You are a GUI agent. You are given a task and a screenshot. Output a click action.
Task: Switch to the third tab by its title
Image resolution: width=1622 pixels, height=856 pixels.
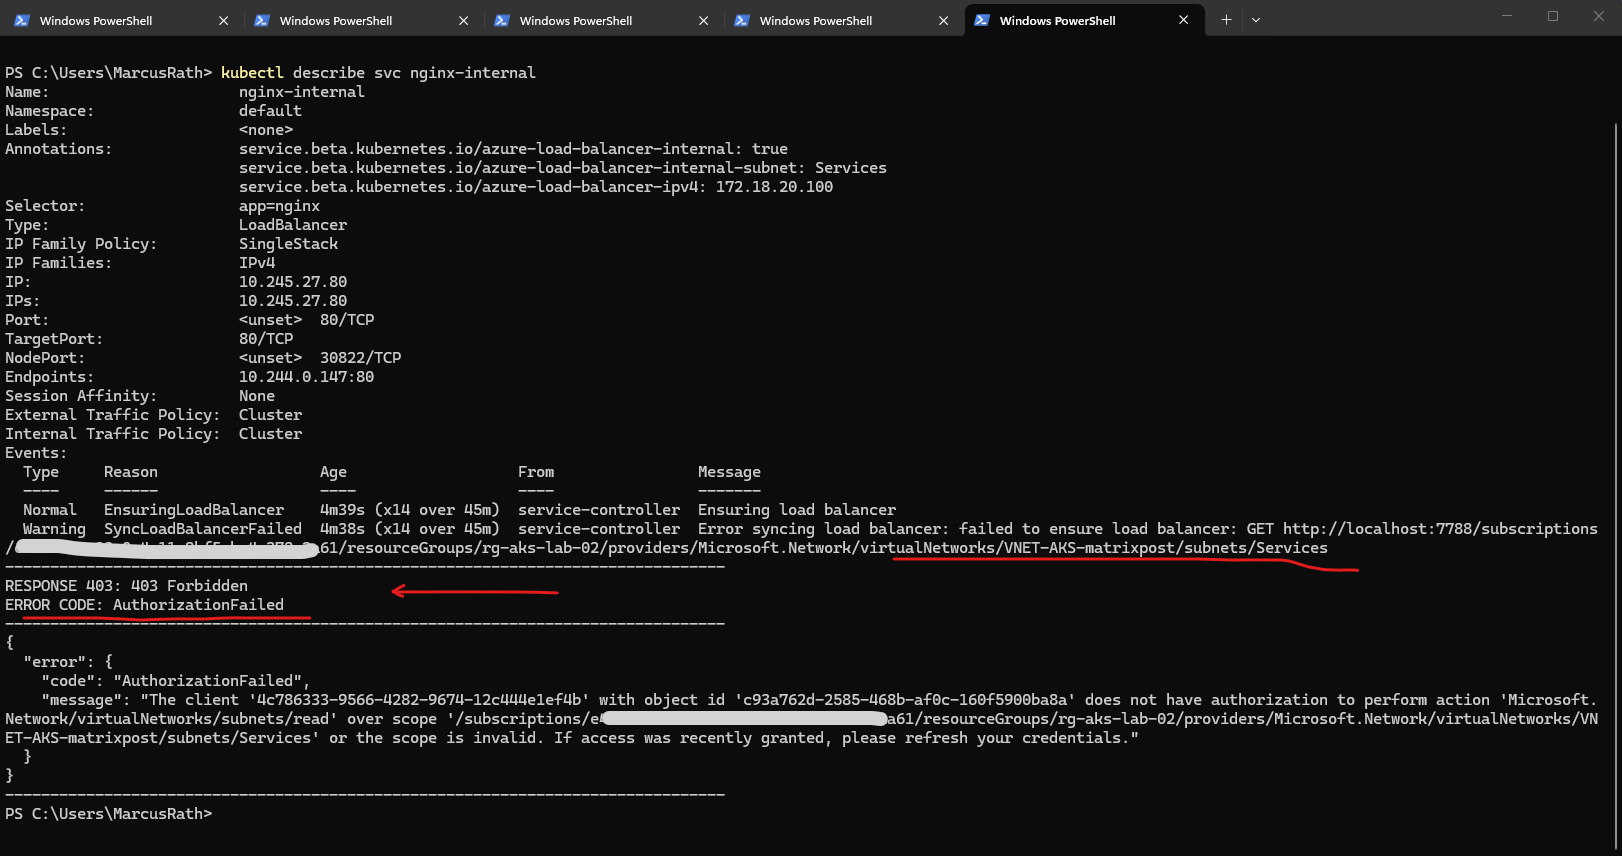tap(575, 21)
